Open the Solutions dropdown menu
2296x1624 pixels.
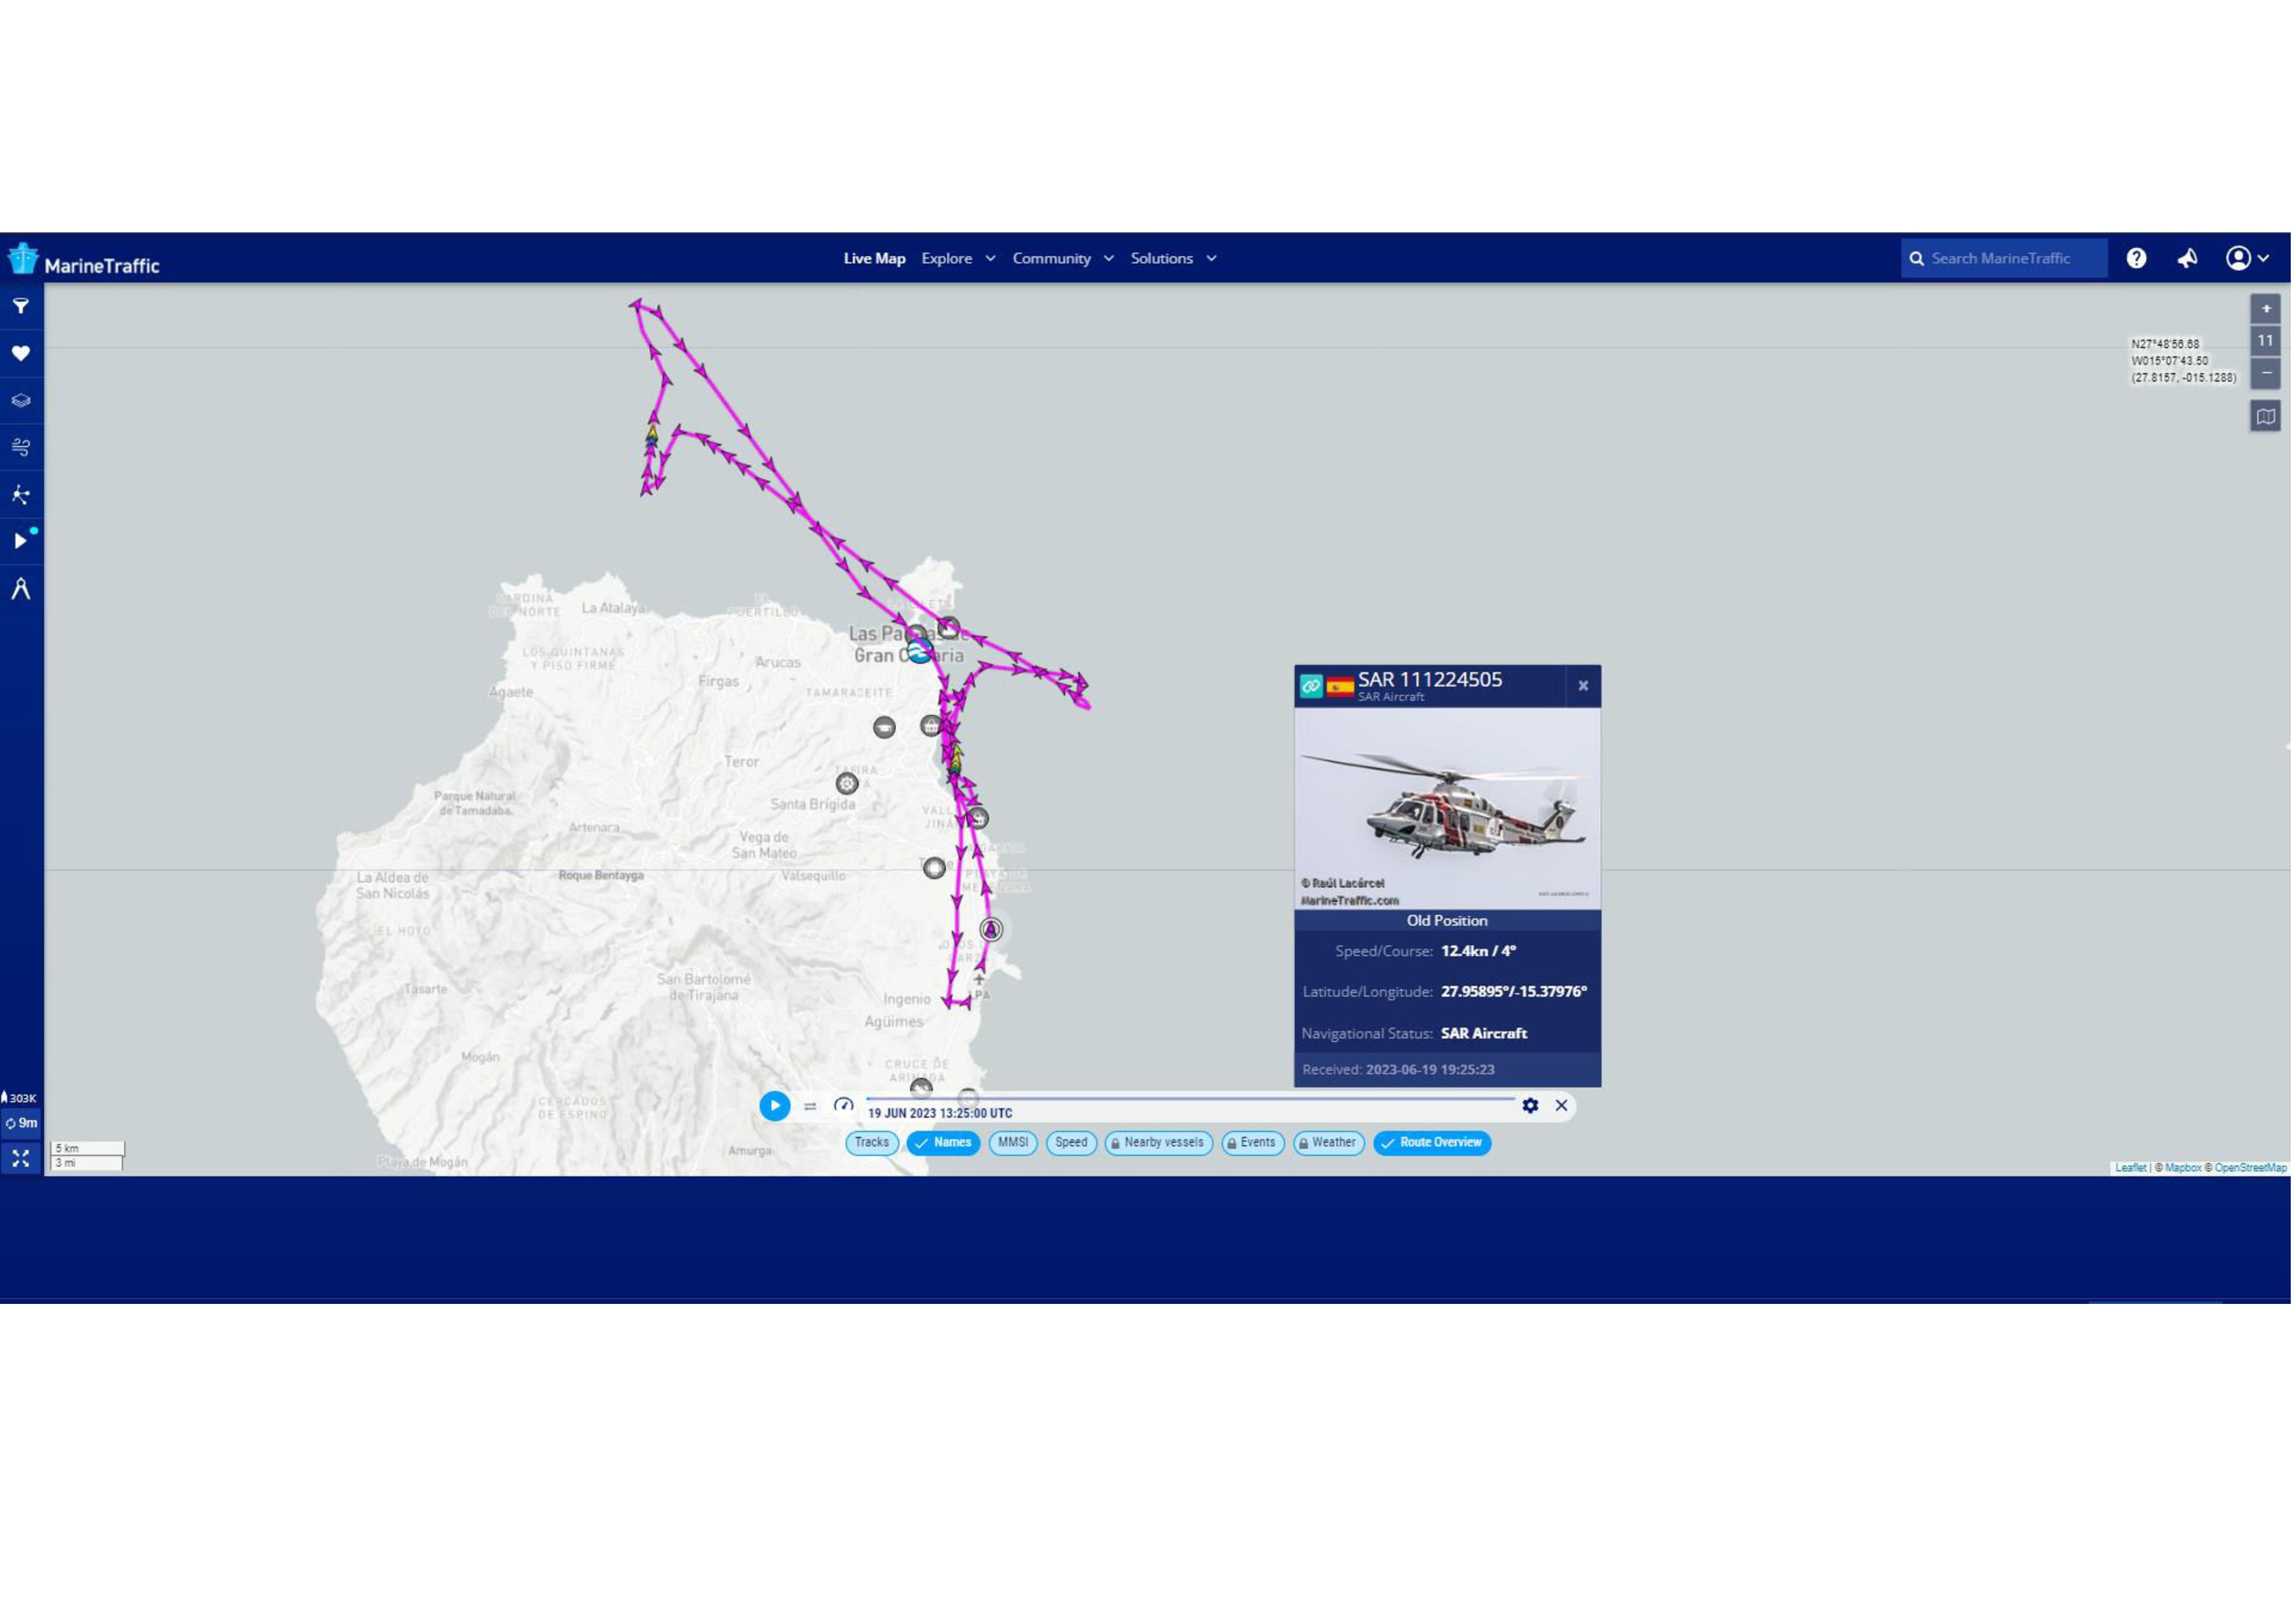click(x=1173, y=258)
